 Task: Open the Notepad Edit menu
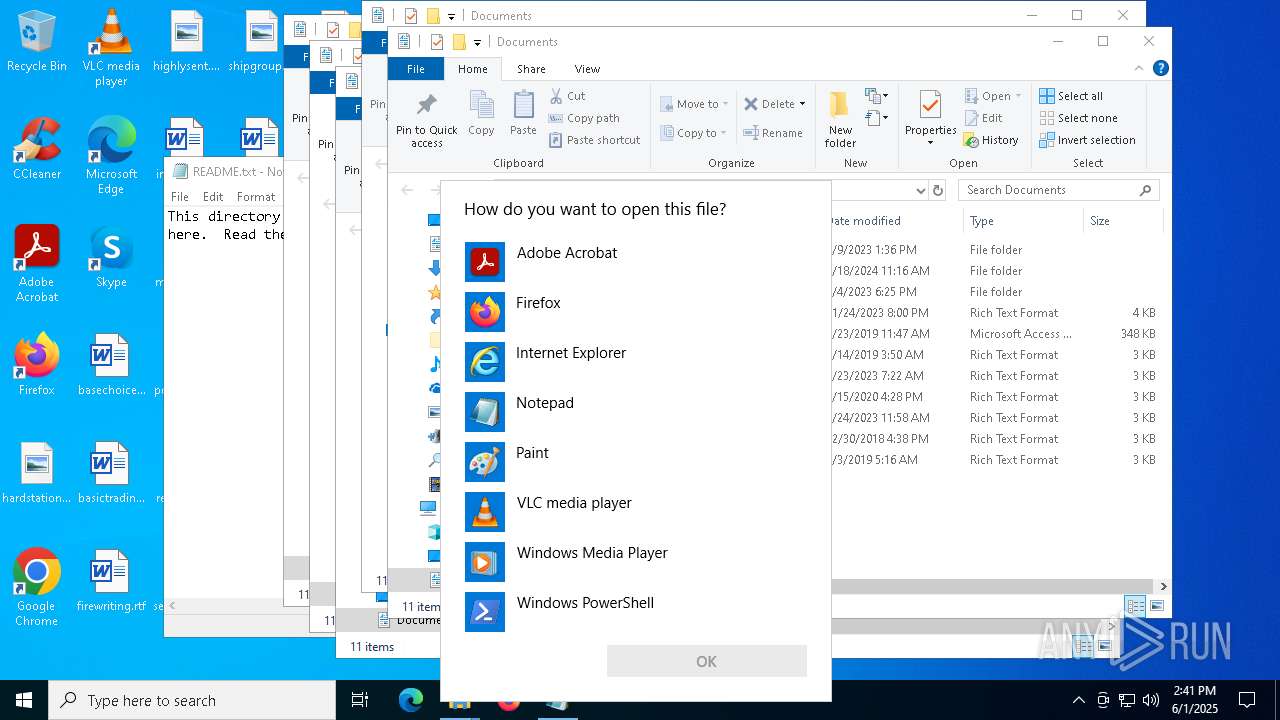(x=213, y=197)
